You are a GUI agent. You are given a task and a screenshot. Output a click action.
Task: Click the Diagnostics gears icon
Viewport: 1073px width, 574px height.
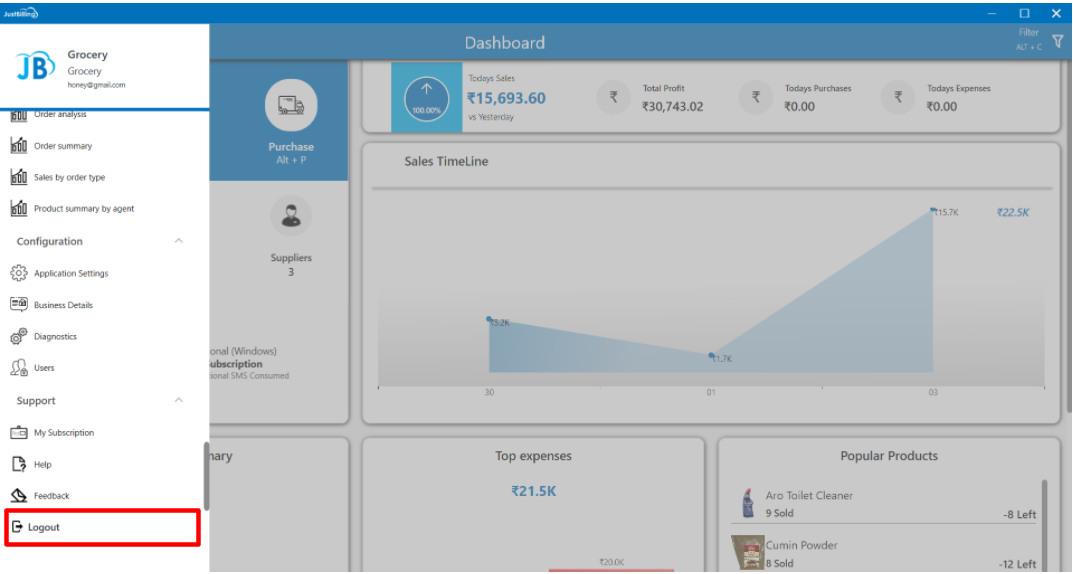tap(18, 337)
